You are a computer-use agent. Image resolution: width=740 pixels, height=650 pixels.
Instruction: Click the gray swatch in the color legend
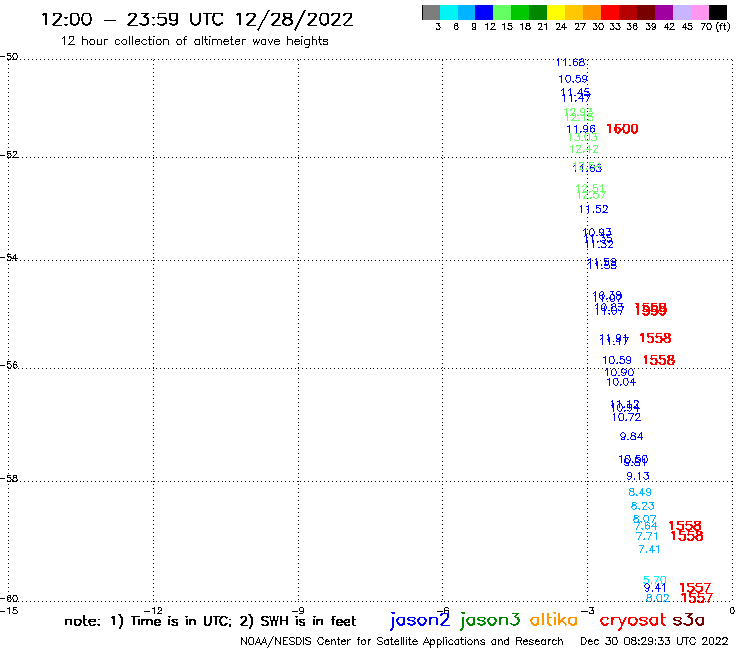click(431, 12)
